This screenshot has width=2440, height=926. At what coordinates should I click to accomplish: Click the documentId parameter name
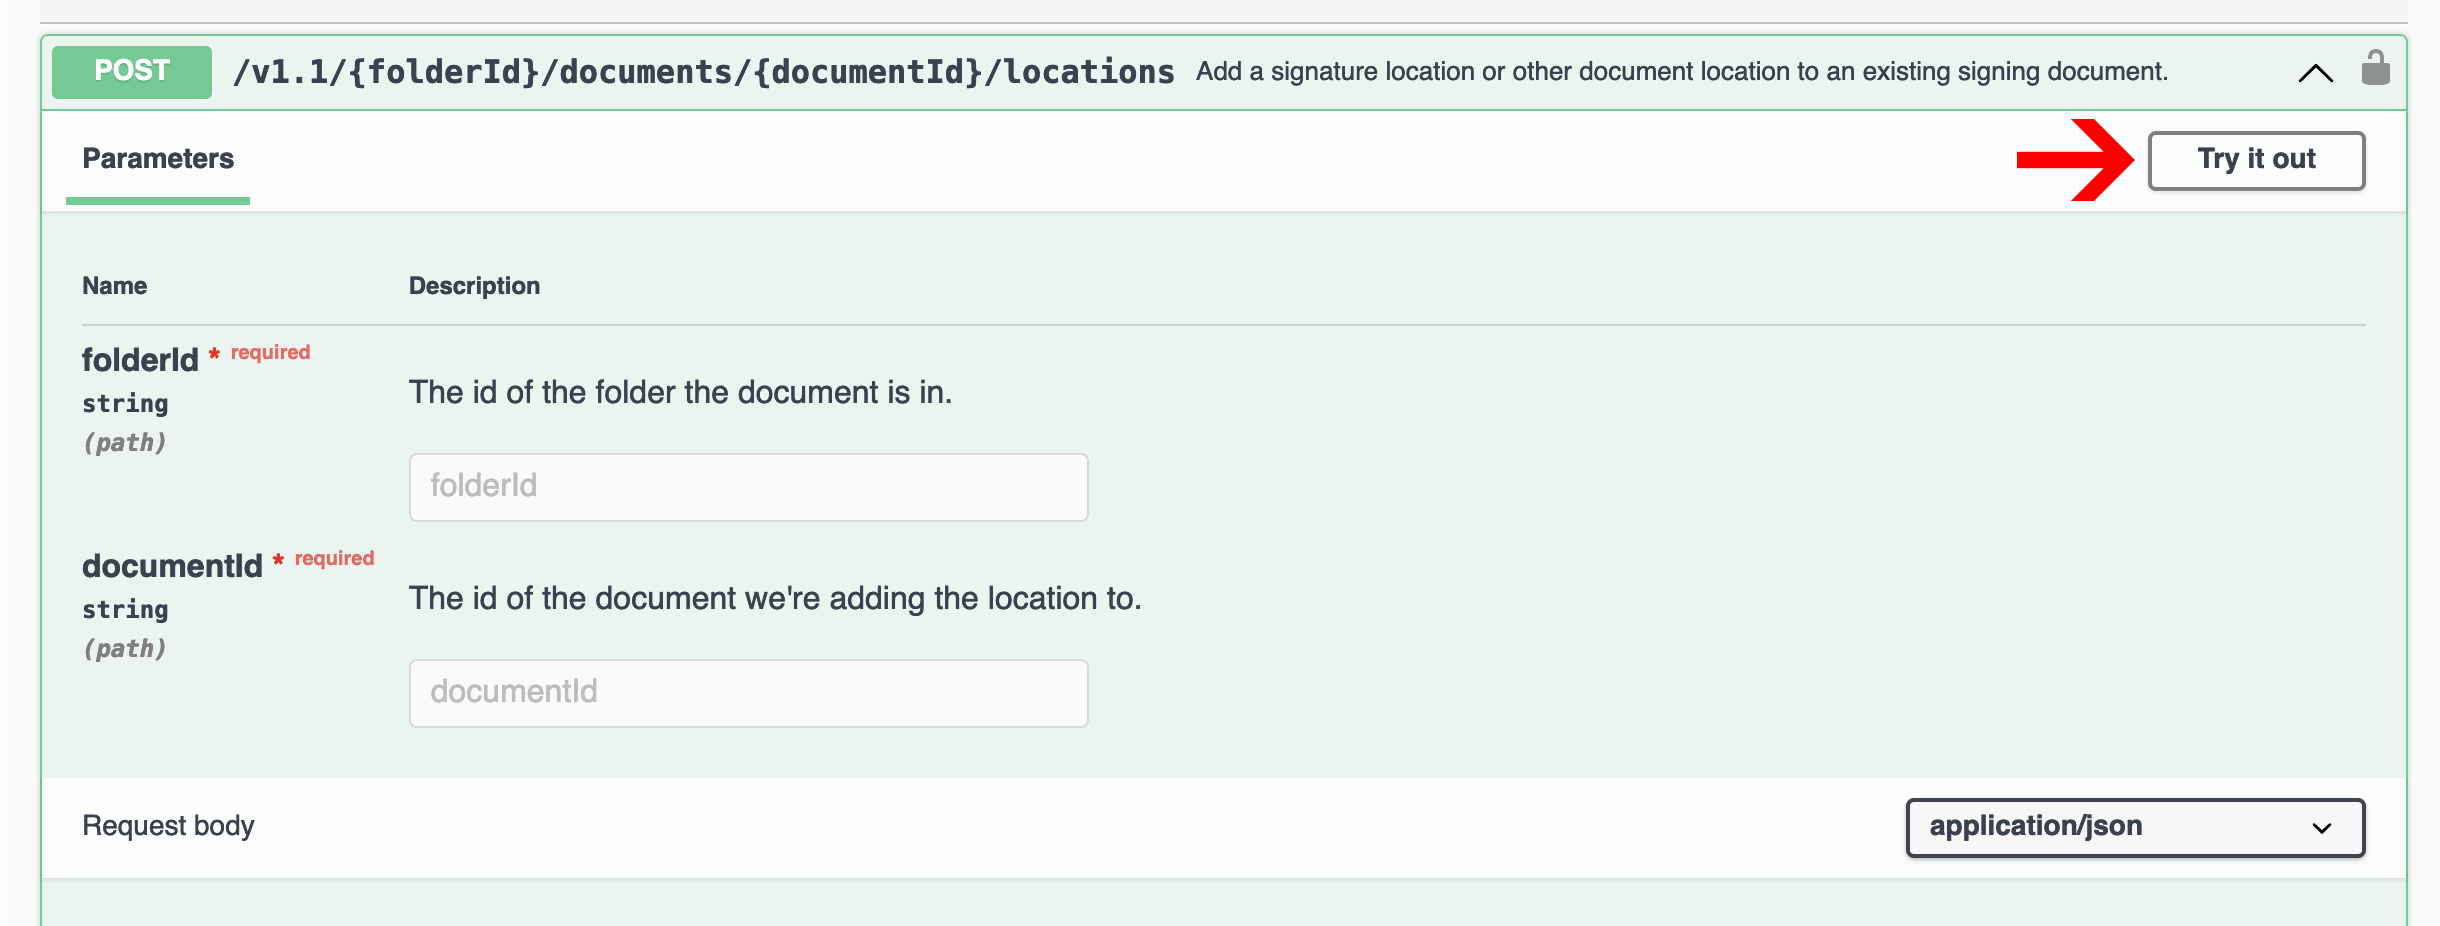click(x=172, y=565)
